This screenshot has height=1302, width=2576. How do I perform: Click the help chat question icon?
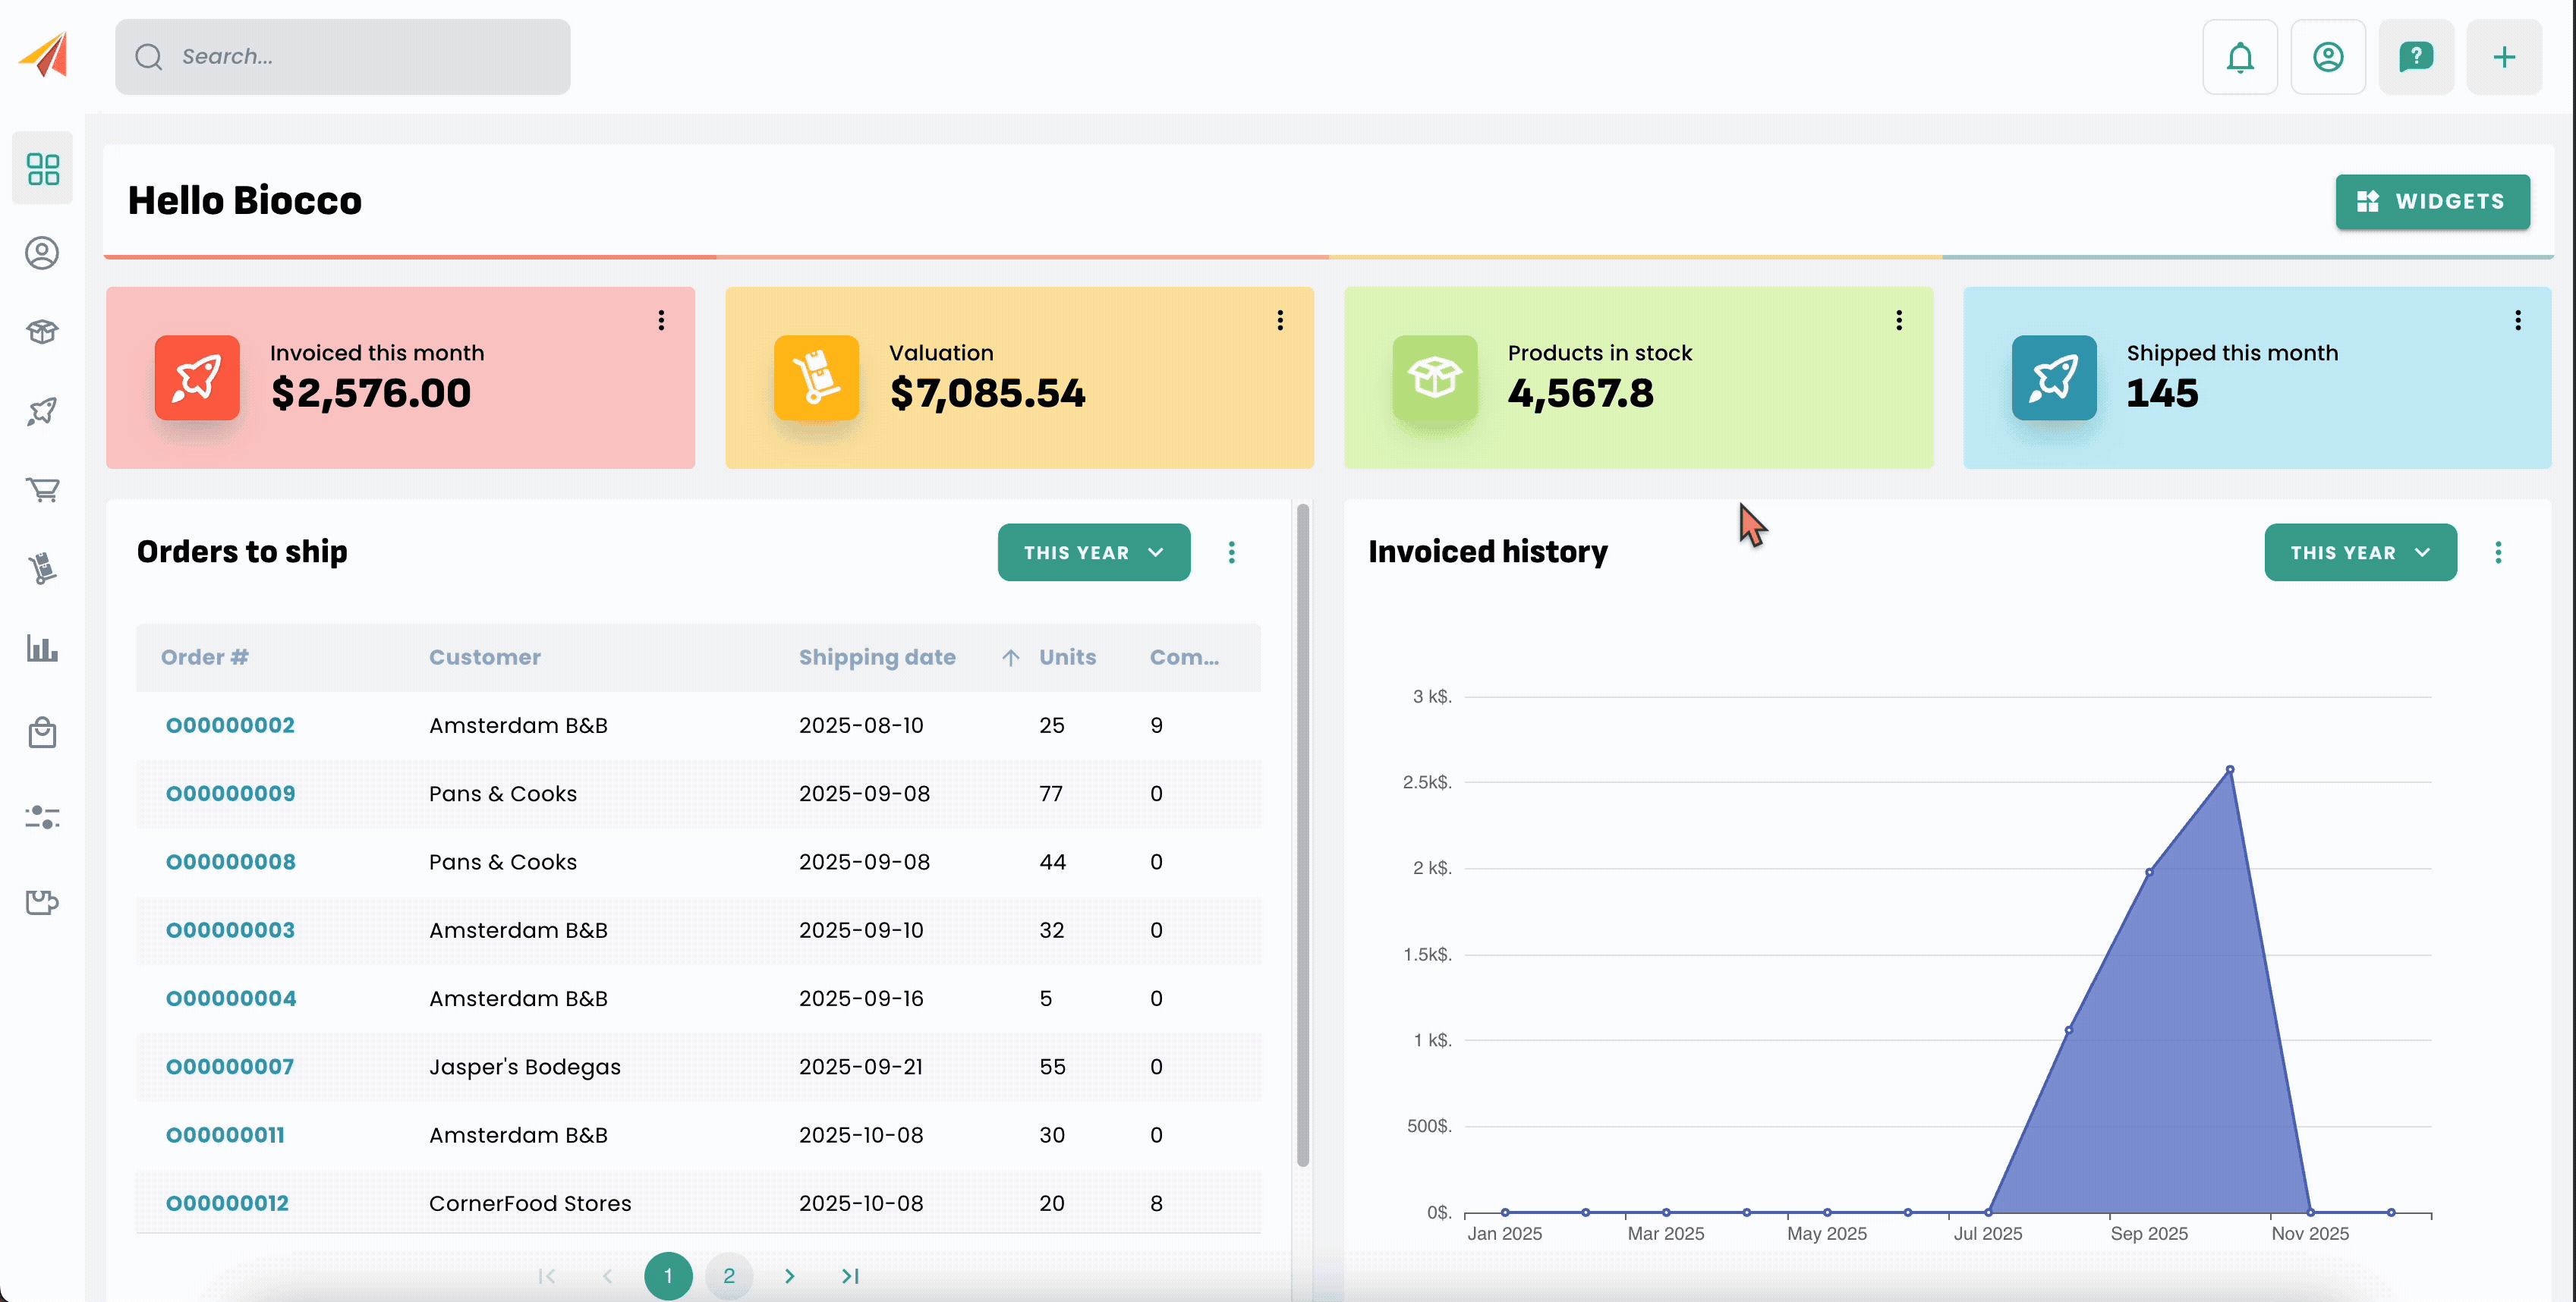point(2415,57)
